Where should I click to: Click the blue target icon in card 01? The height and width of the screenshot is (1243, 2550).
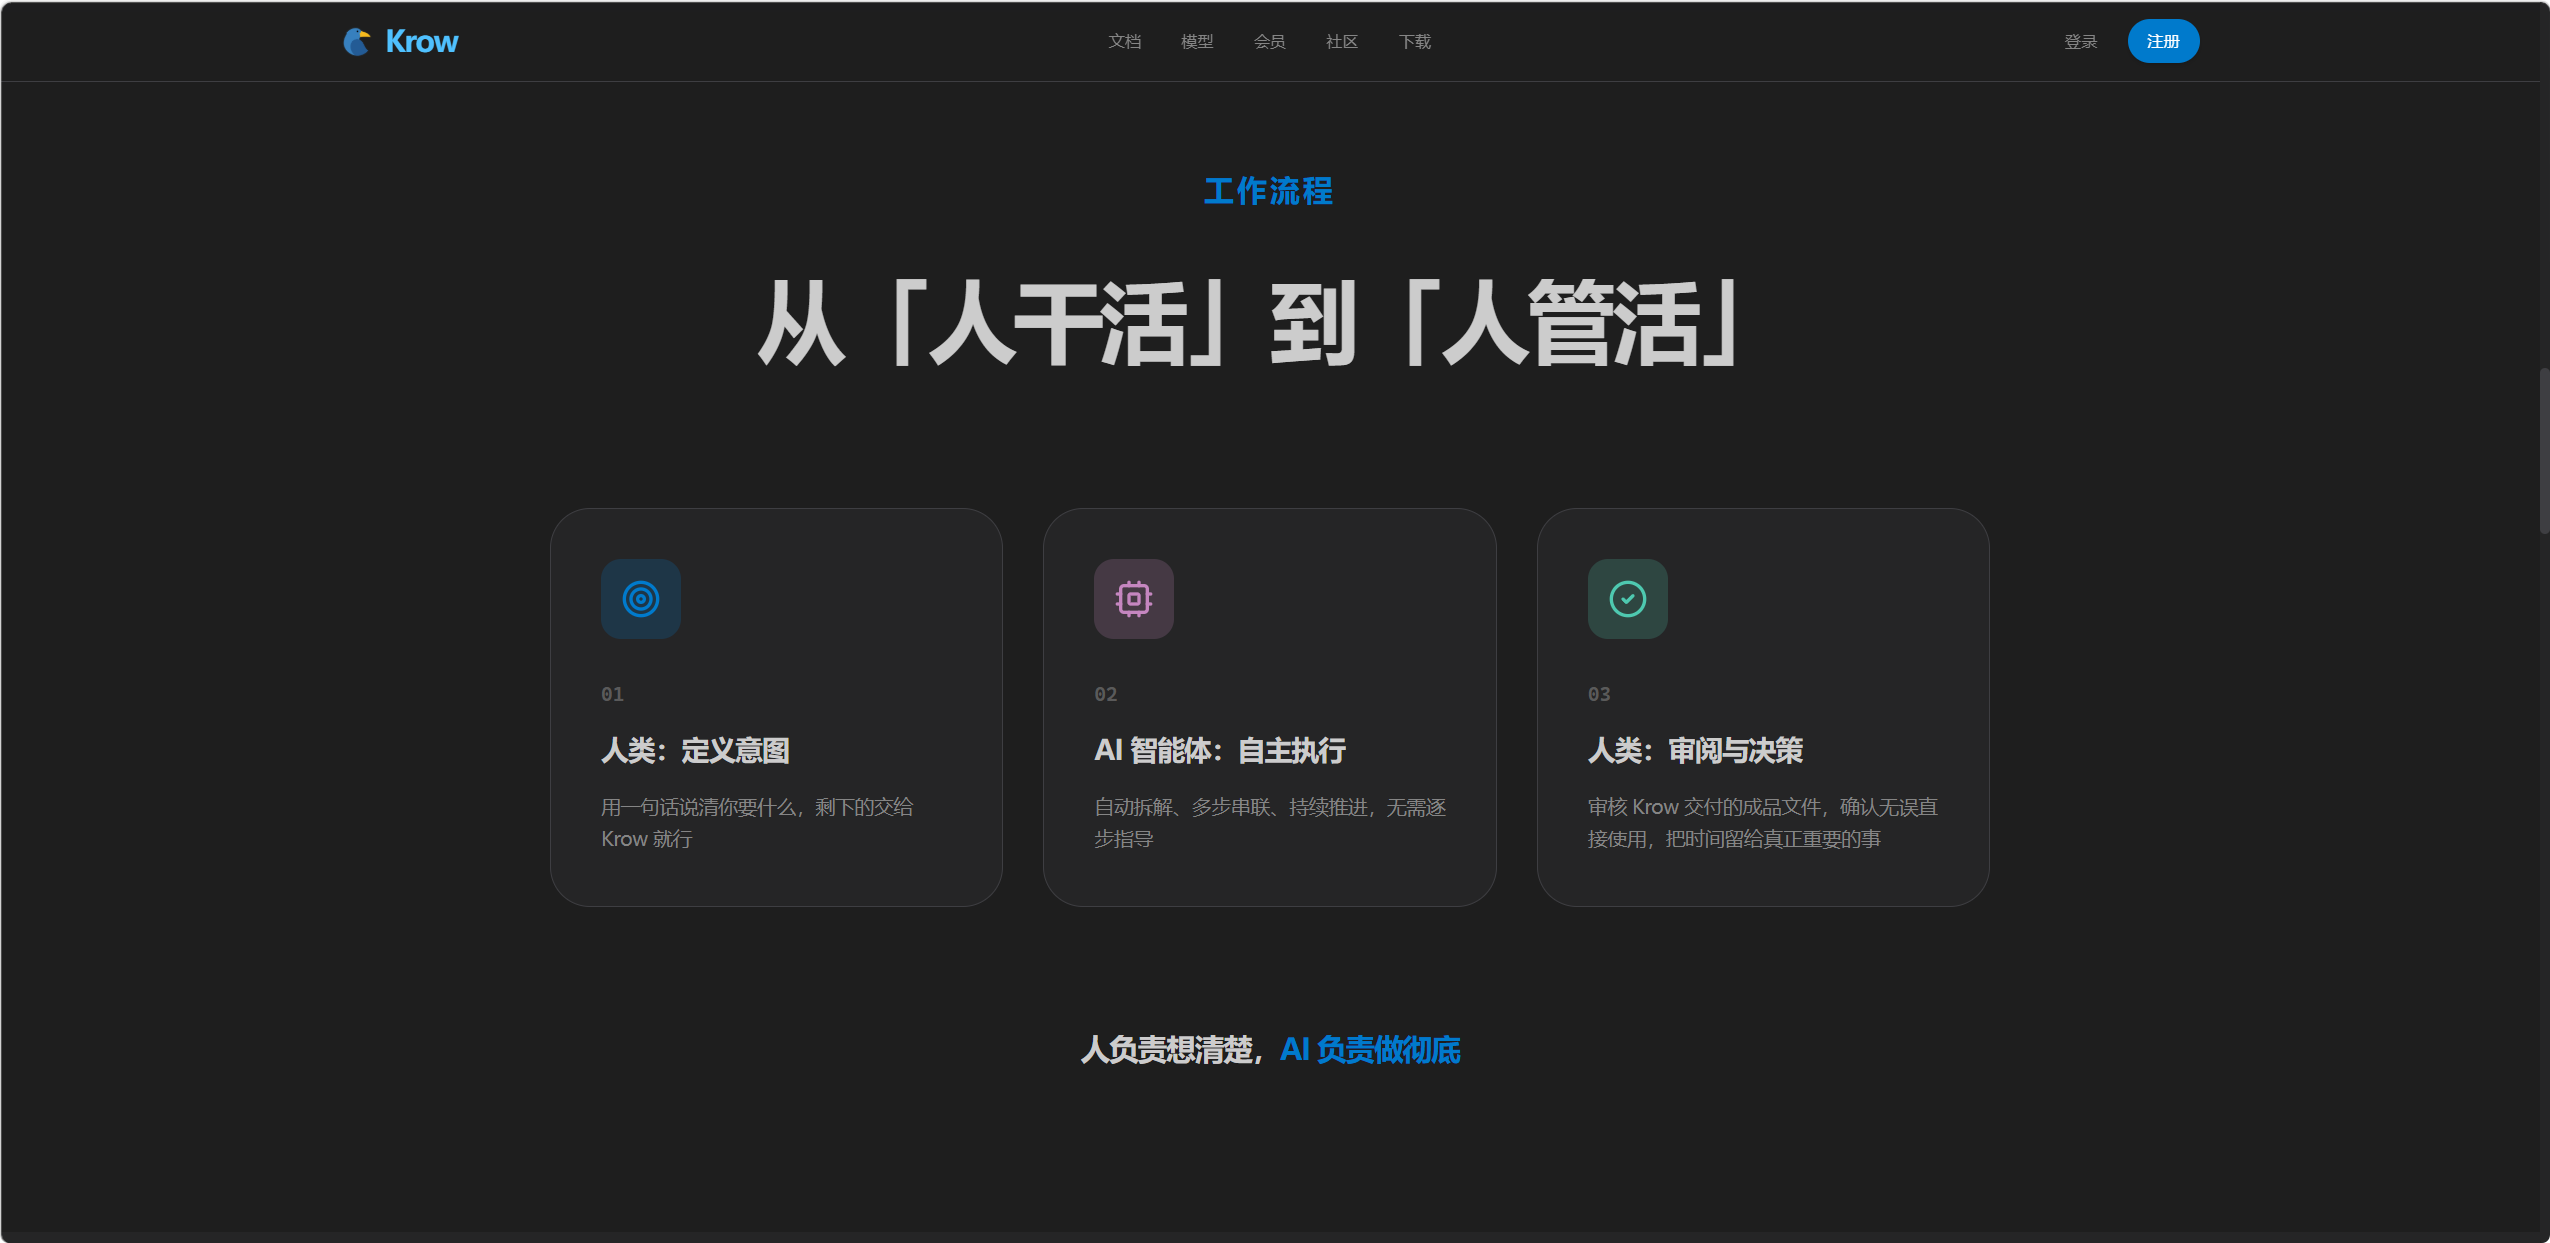point(641,599)
